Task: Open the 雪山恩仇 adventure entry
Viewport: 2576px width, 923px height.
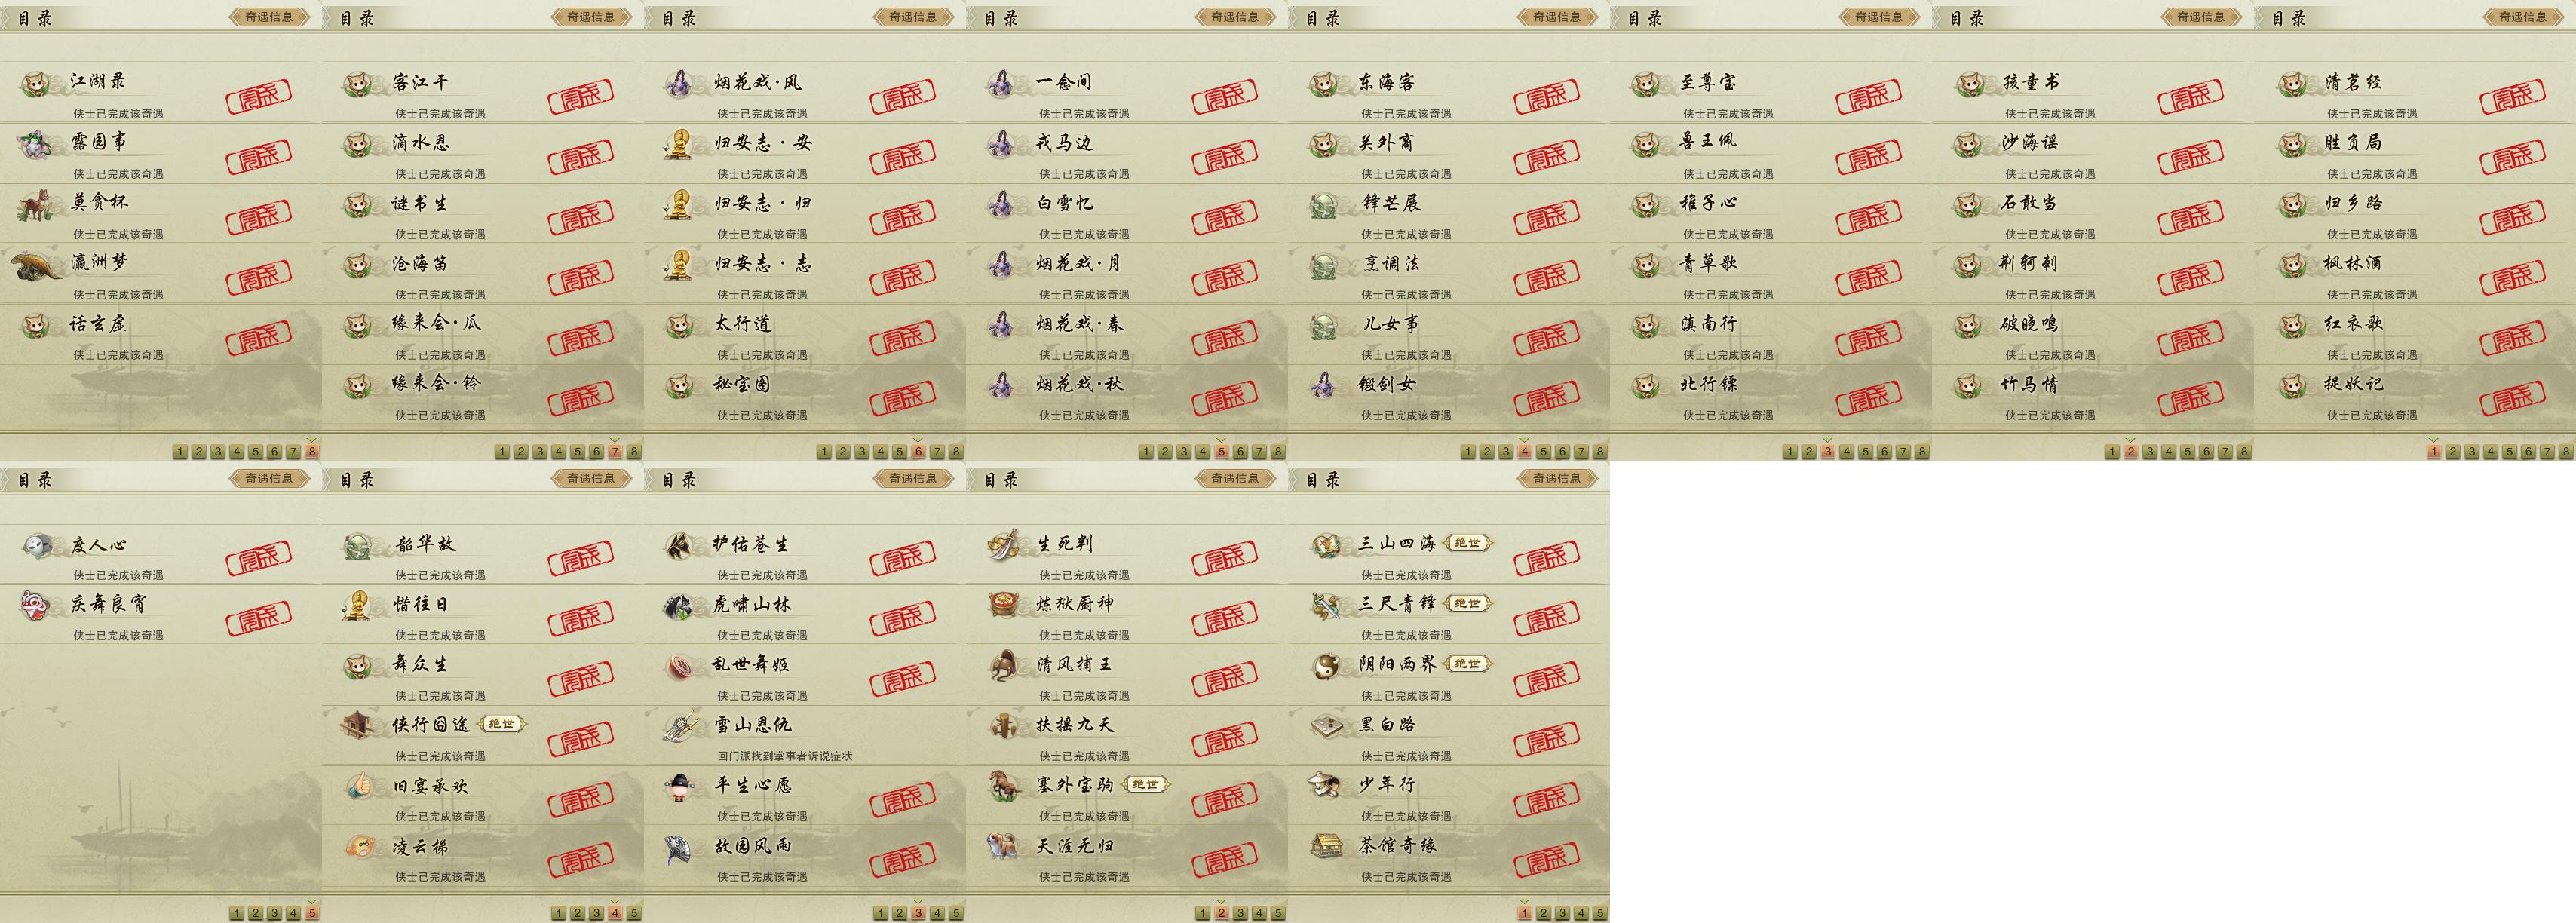Action: (x=805, y=735)
